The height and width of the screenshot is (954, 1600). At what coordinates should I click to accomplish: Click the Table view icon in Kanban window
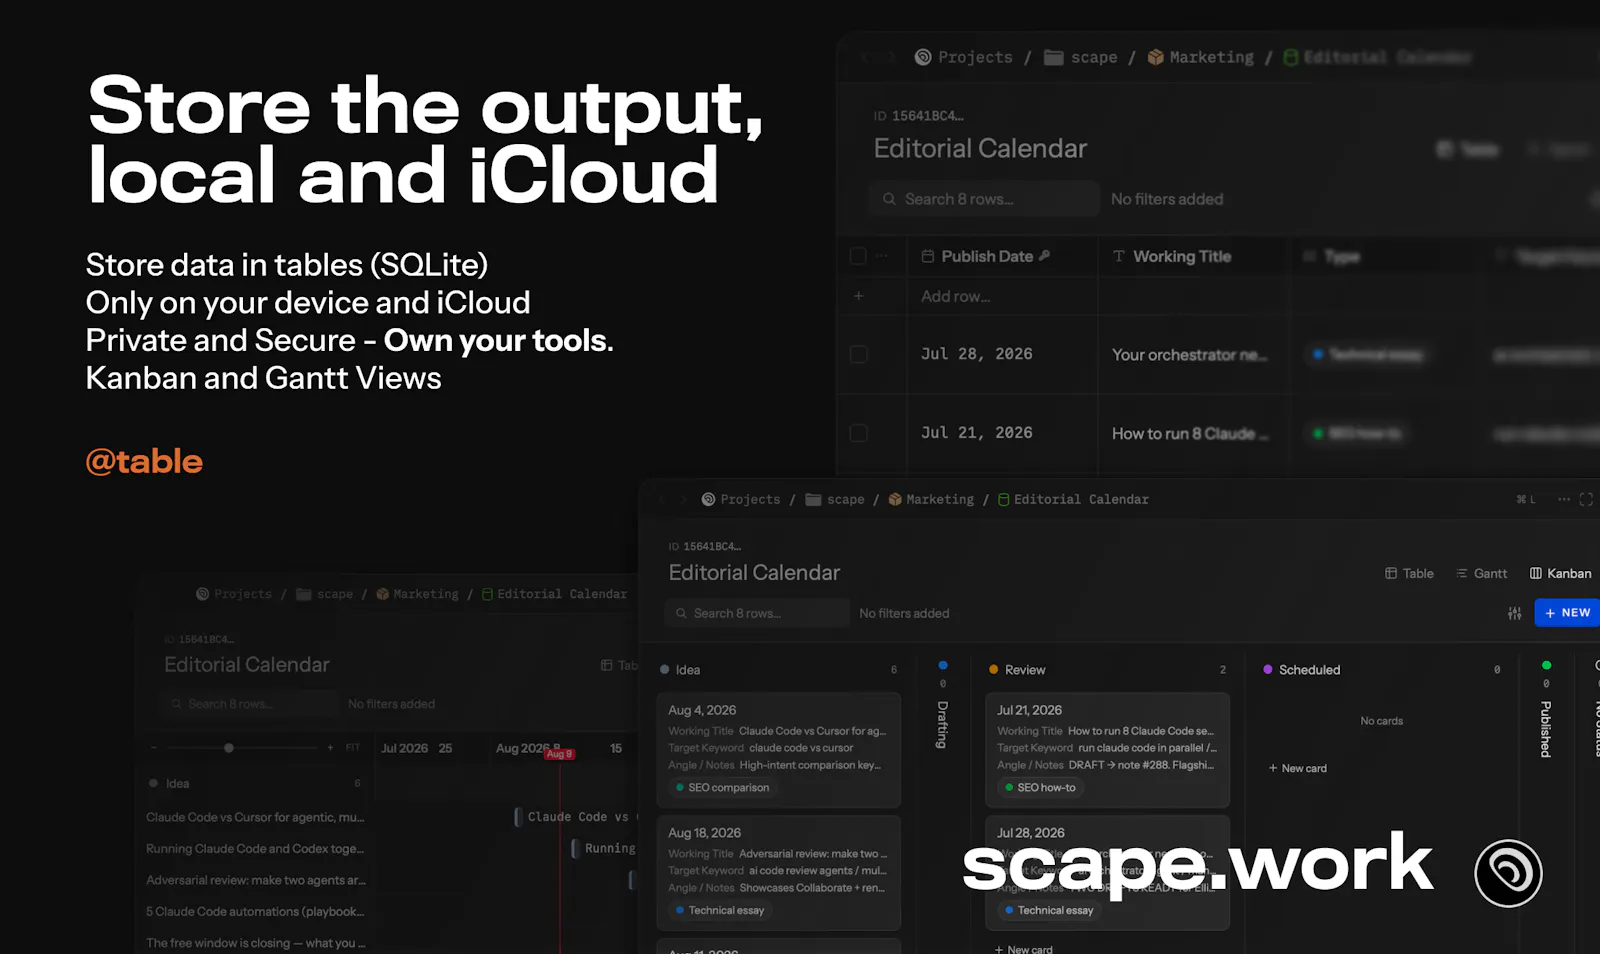point(1391,573)
